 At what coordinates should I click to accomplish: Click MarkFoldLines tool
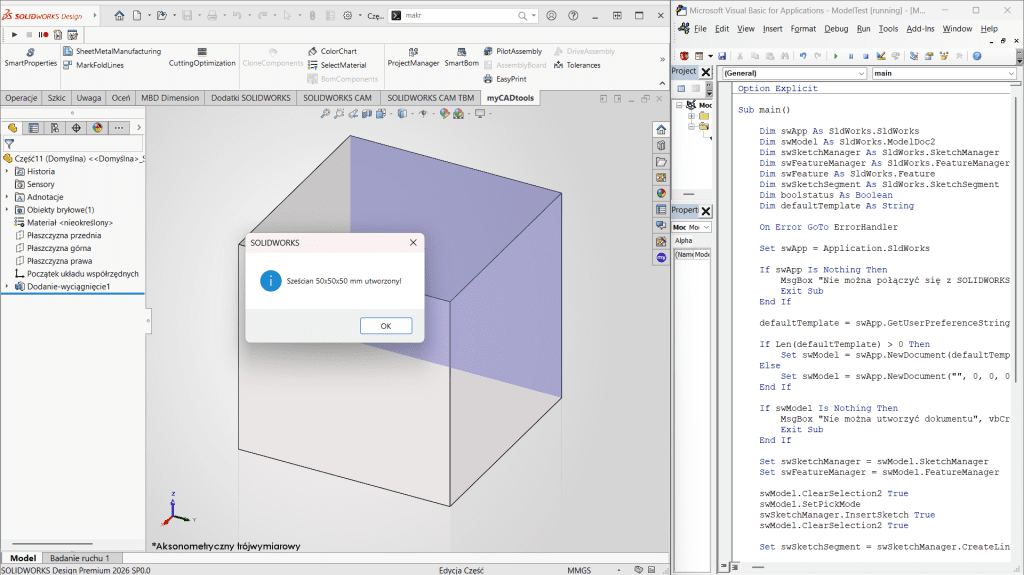pos(93,65)
